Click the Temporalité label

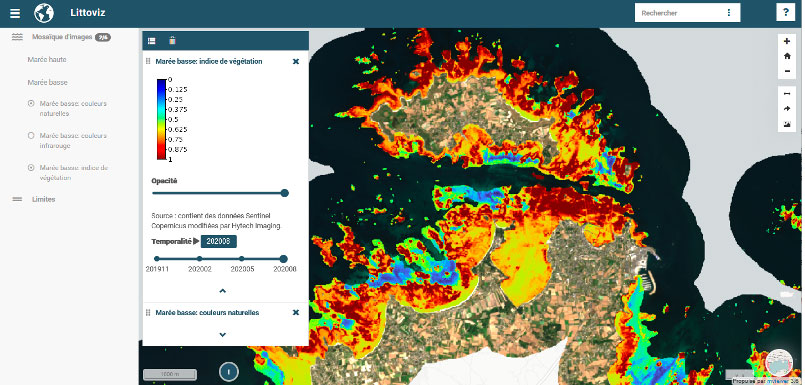pyautogui.click(x=171, y=241)
